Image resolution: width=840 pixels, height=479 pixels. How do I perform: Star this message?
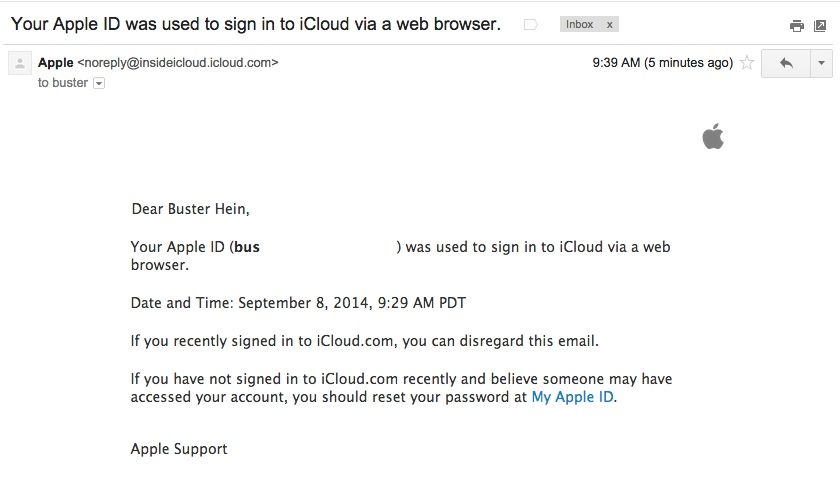tap(746, 63)
